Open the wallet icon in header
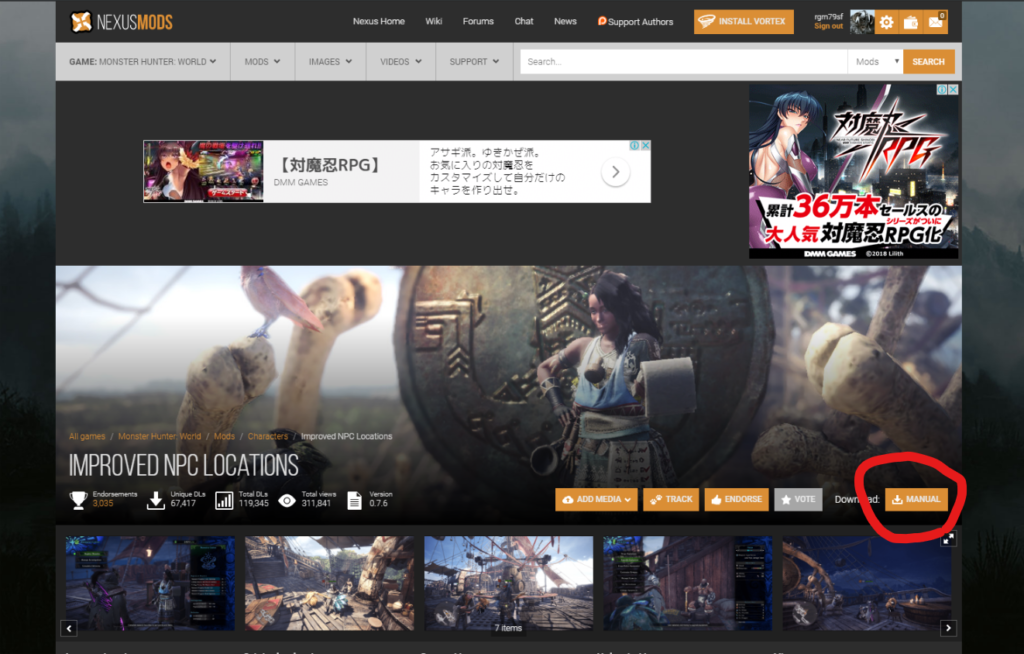Viewport: 1024px width, 654px height. point(910,22)
